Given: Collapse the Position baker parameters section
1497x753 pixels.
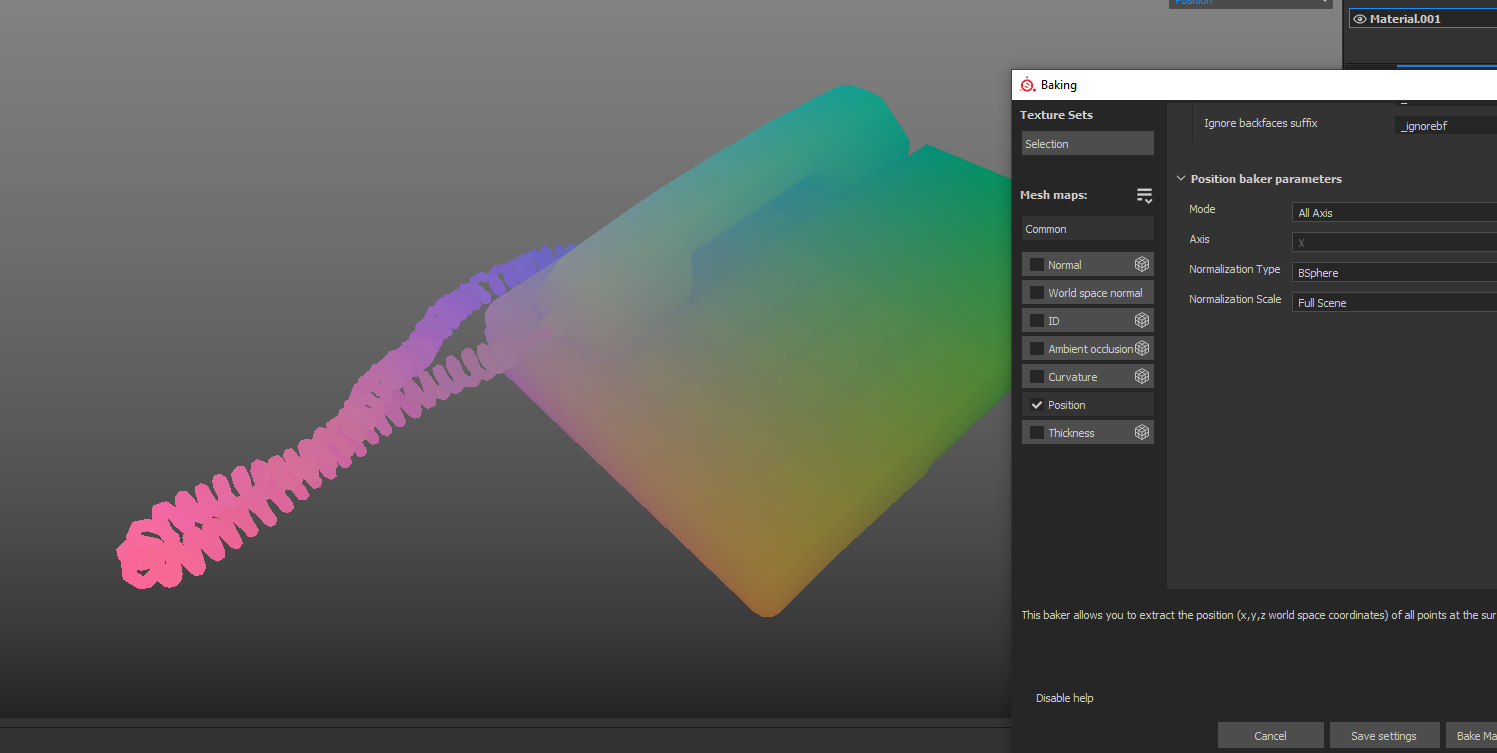Looking at the screenshot, I should (1181, 179).
